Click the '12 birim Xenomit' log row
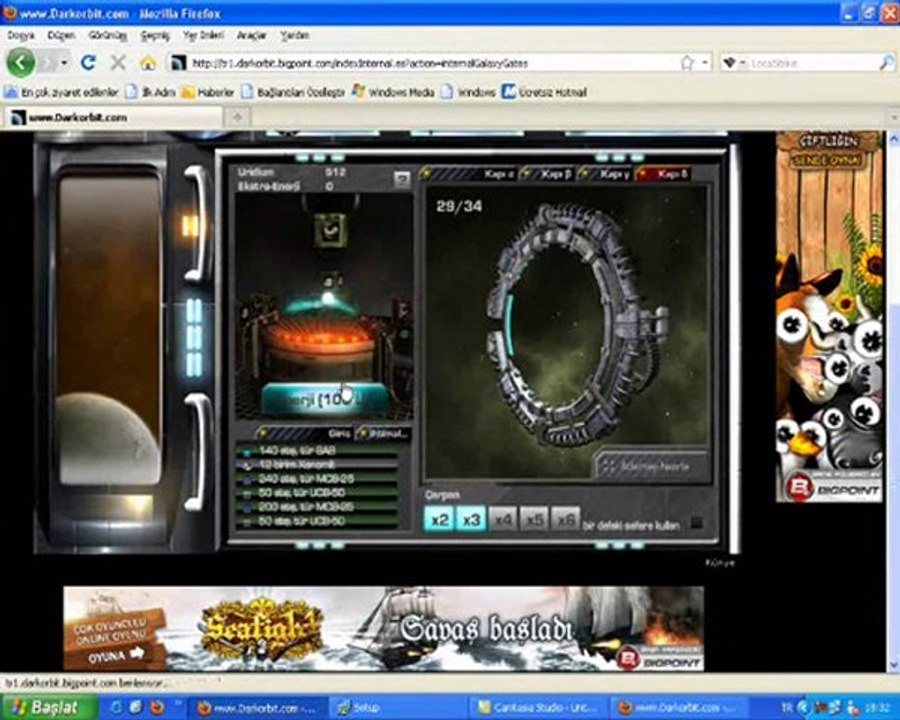 [x=317, y=464]
